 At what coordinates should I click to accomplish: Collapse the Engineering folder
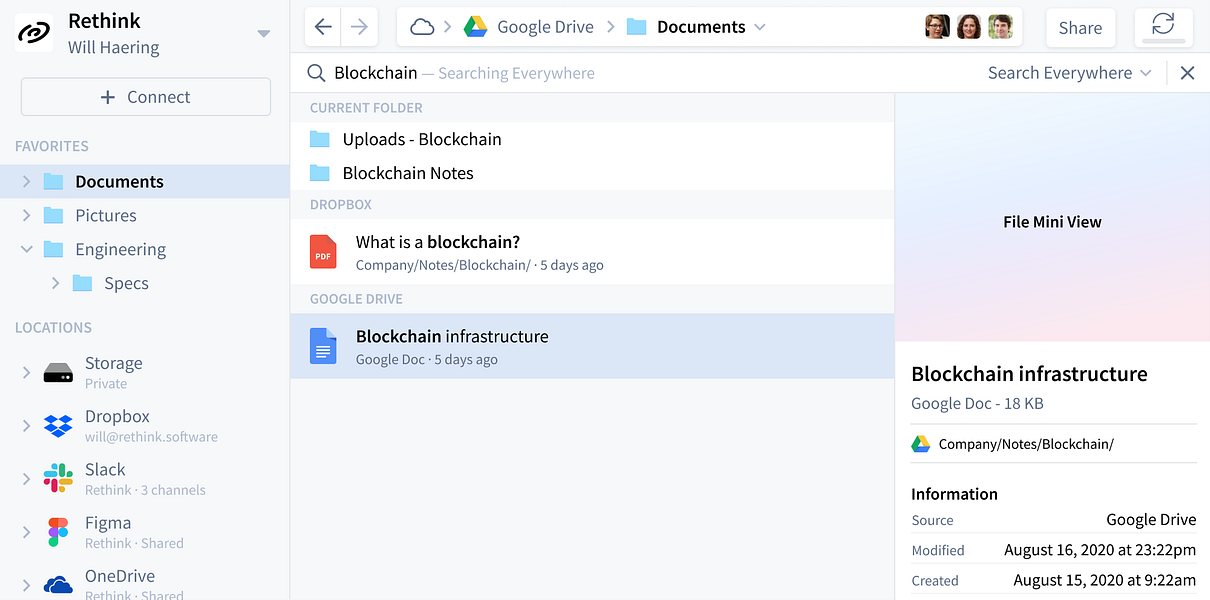[x=27, y=249]
